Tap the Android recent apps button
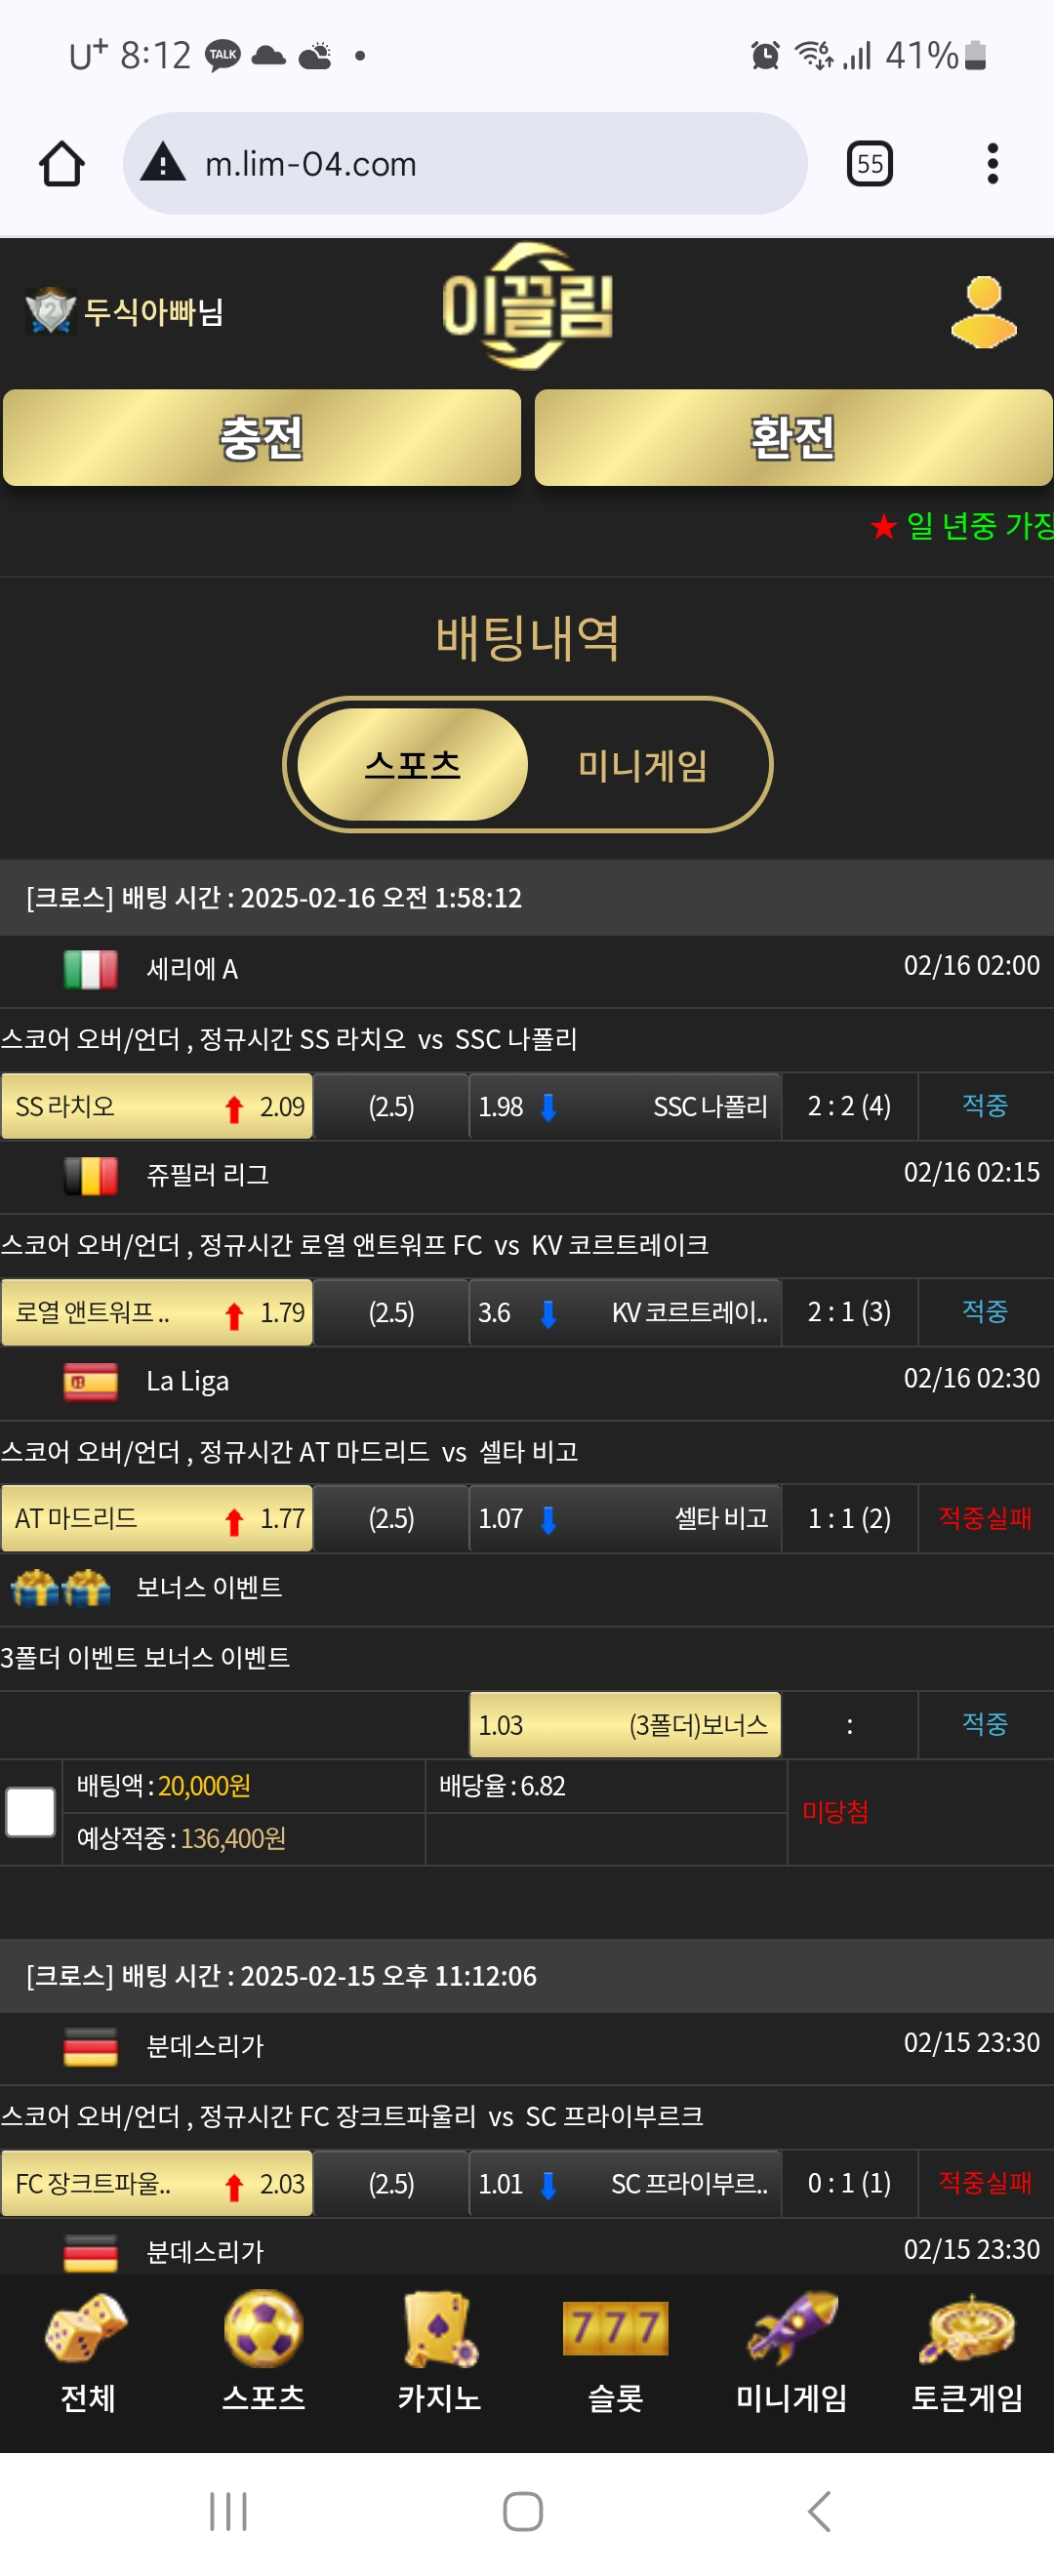This screenshot has width=1054, height=2576. point(228,2511)
